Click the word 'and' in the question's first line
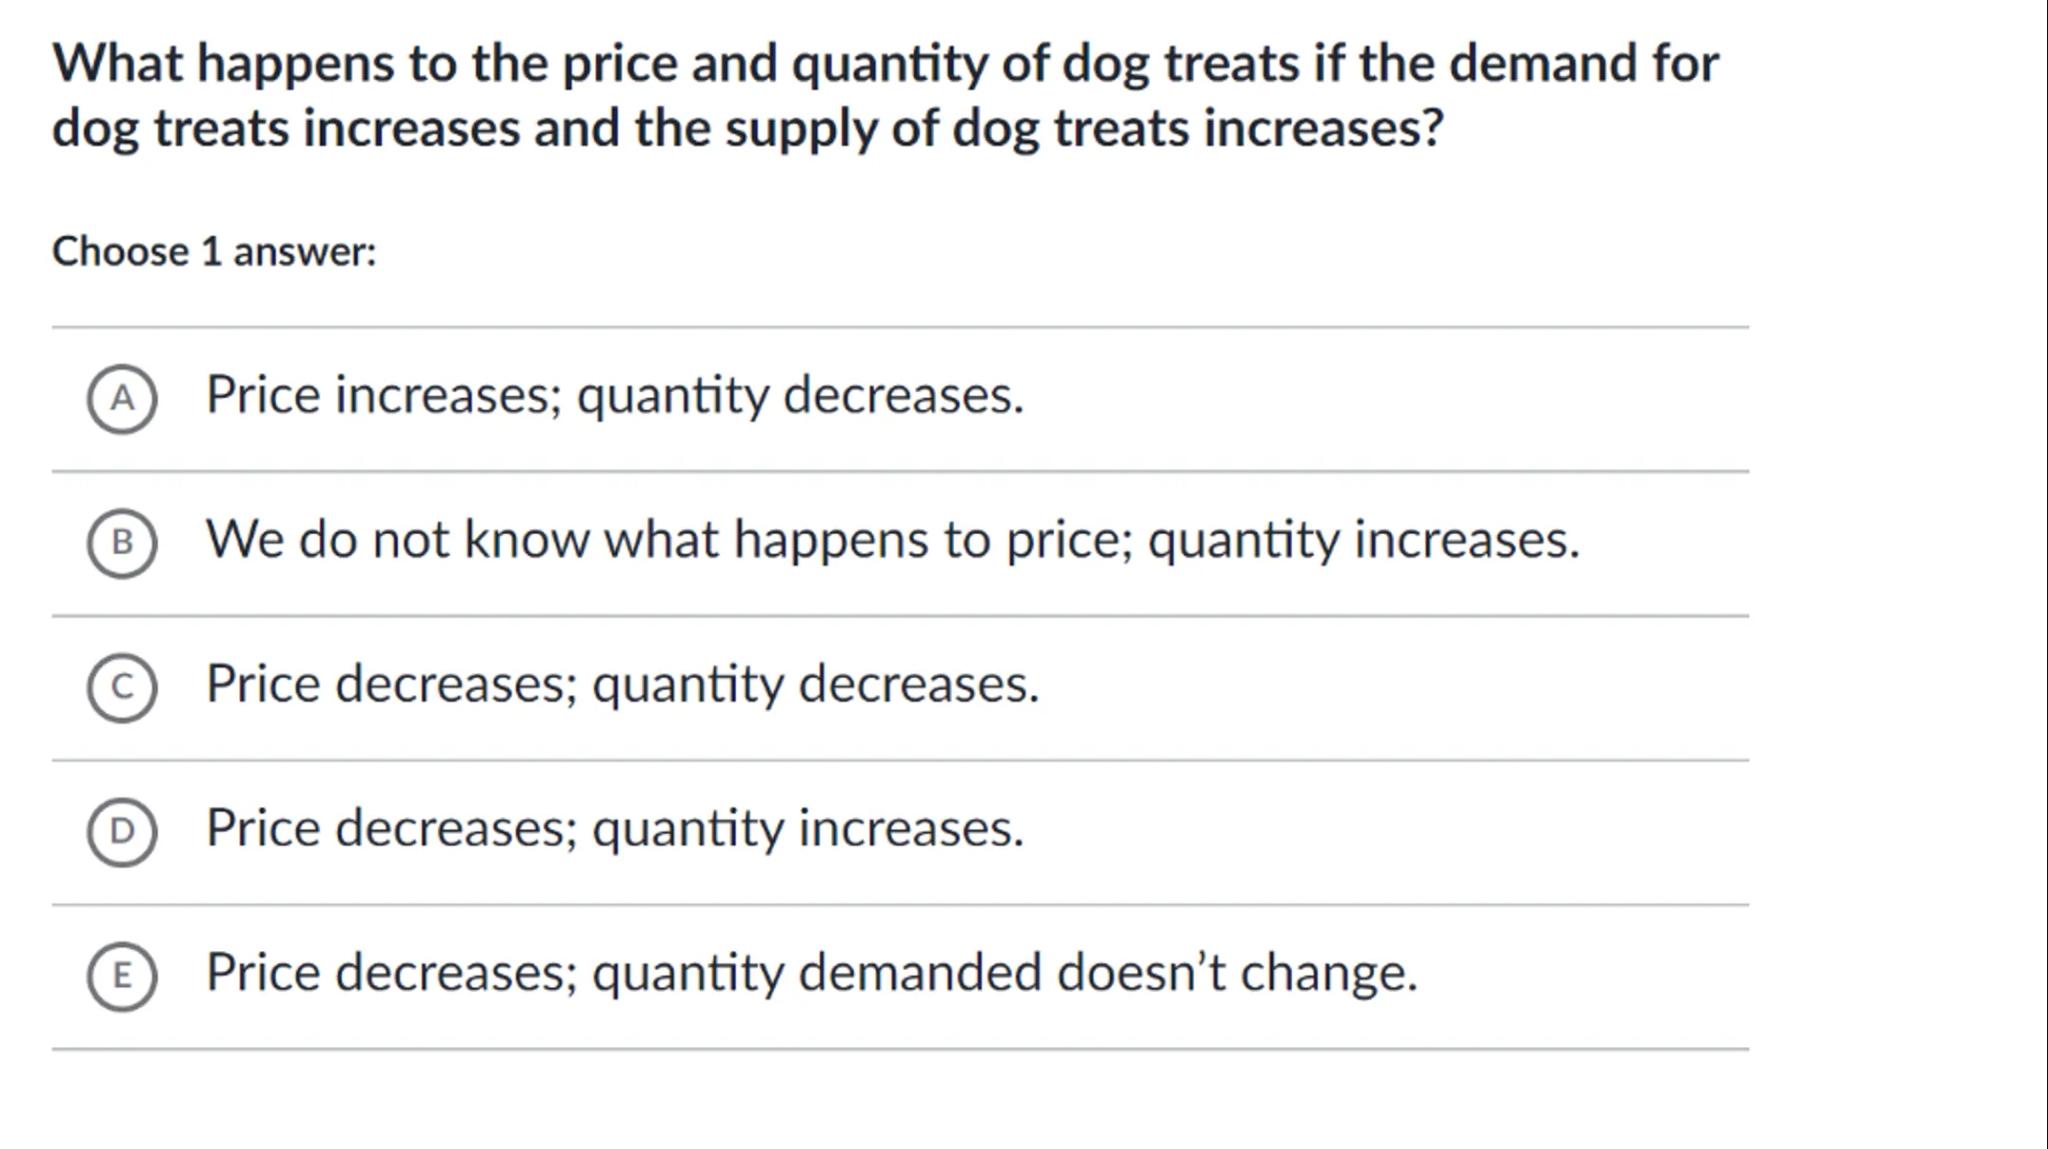Viewport: 2048px width, 1149px height. point(734,63)
